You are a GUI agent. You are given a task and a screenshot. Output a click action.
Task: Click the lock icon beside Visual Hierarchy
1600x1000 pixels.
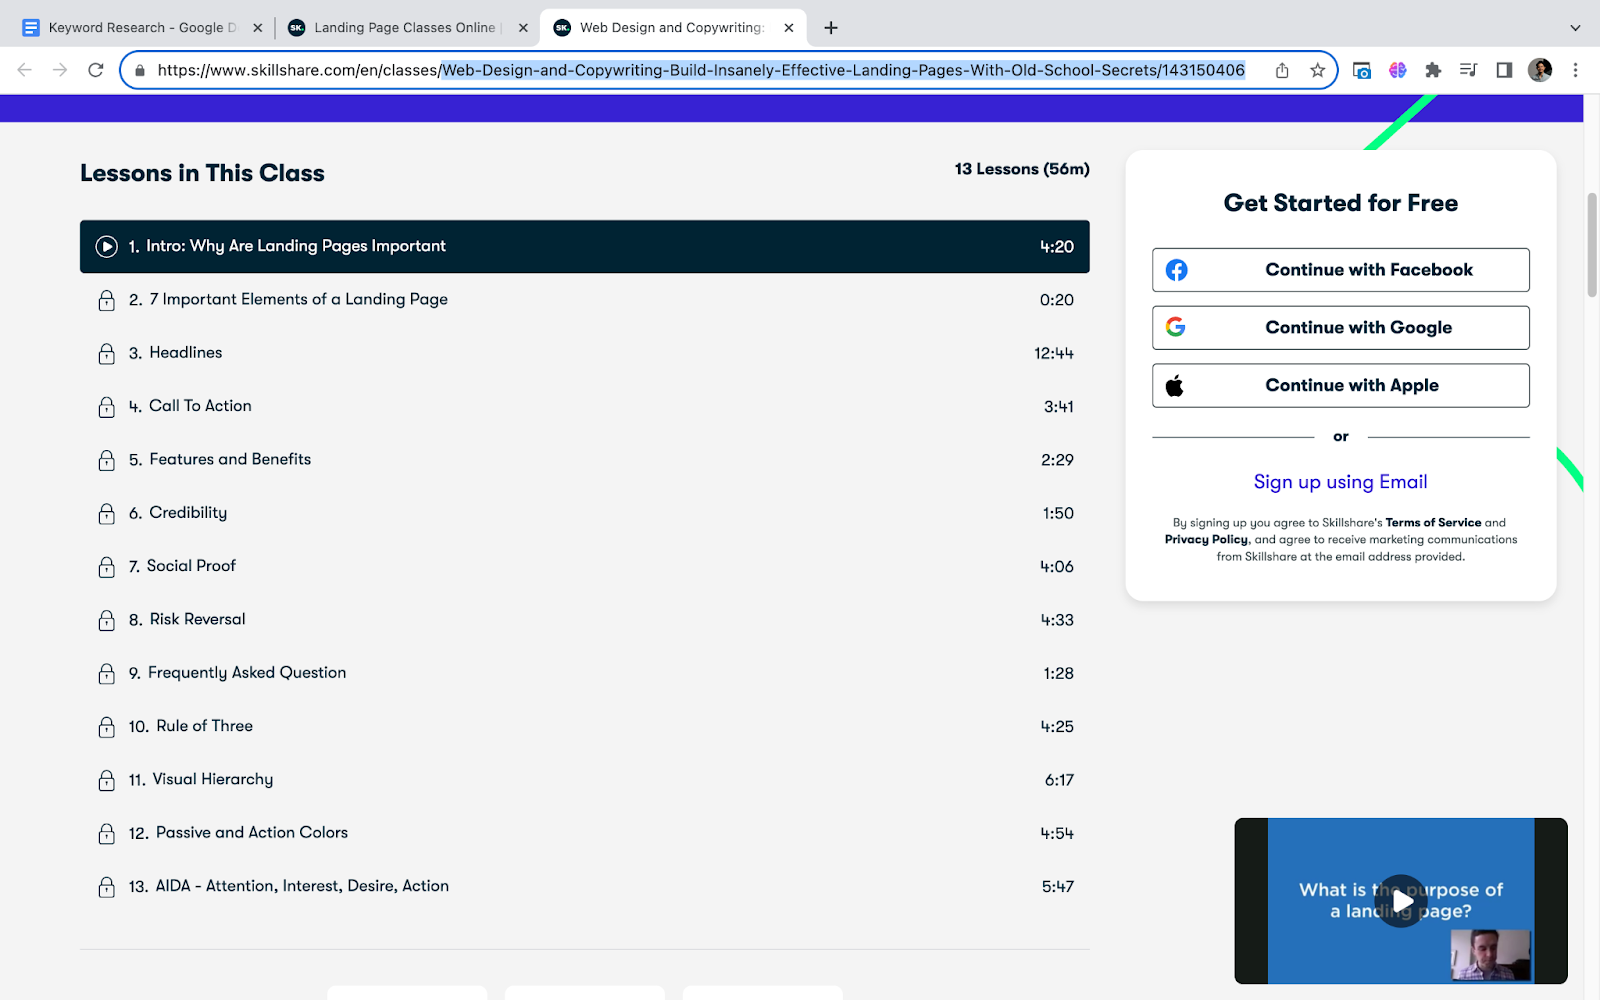tap(107, 780)
